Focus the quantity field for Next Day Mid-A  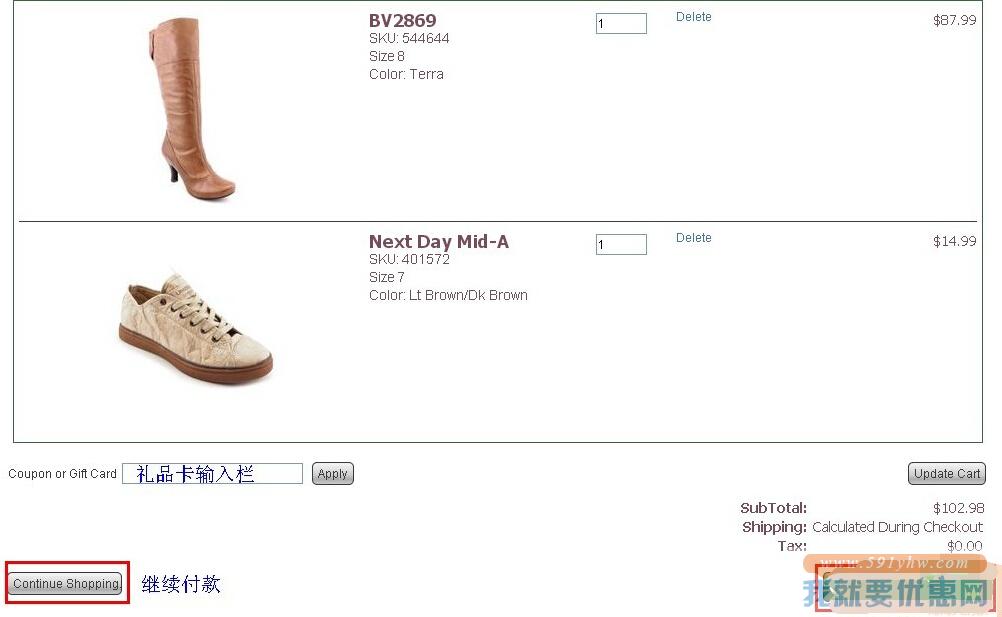(621, 244)
